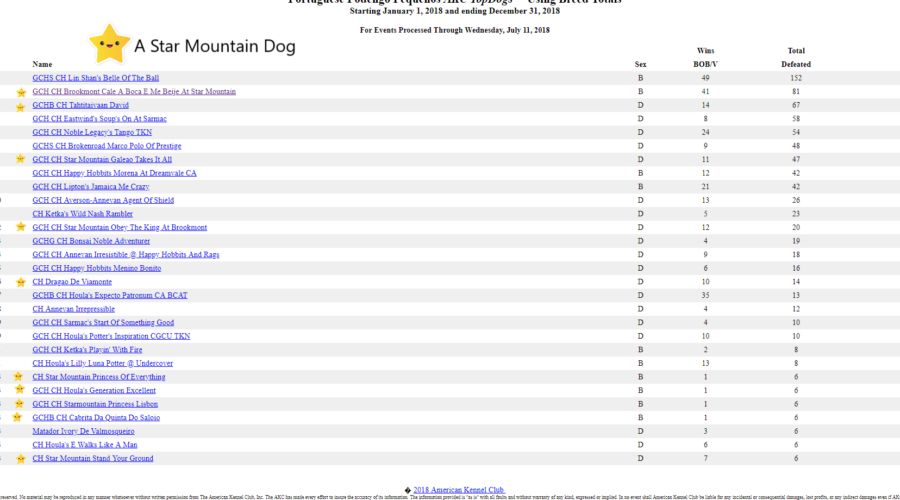Select wins value 35 in Expecto Patronum row
Image resolution: width=900 pixels, height=500 pixels.
(x=705, y=296)
